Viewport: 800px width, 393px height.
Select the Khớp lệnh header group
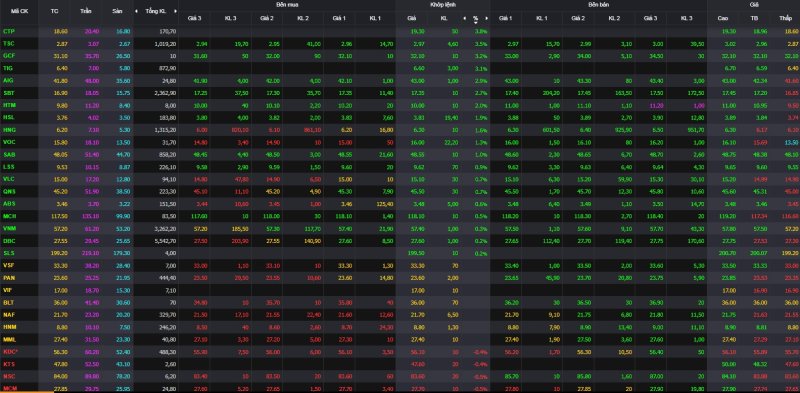(443, 4)
